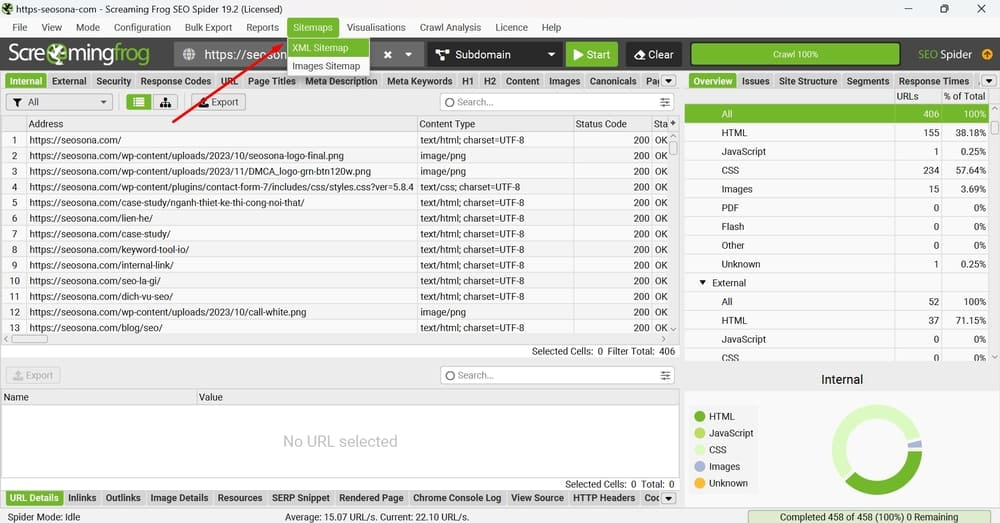This screenshot has width=1000, height=523.
Task: Click HTML legend color dot
Action: (700, 416)
